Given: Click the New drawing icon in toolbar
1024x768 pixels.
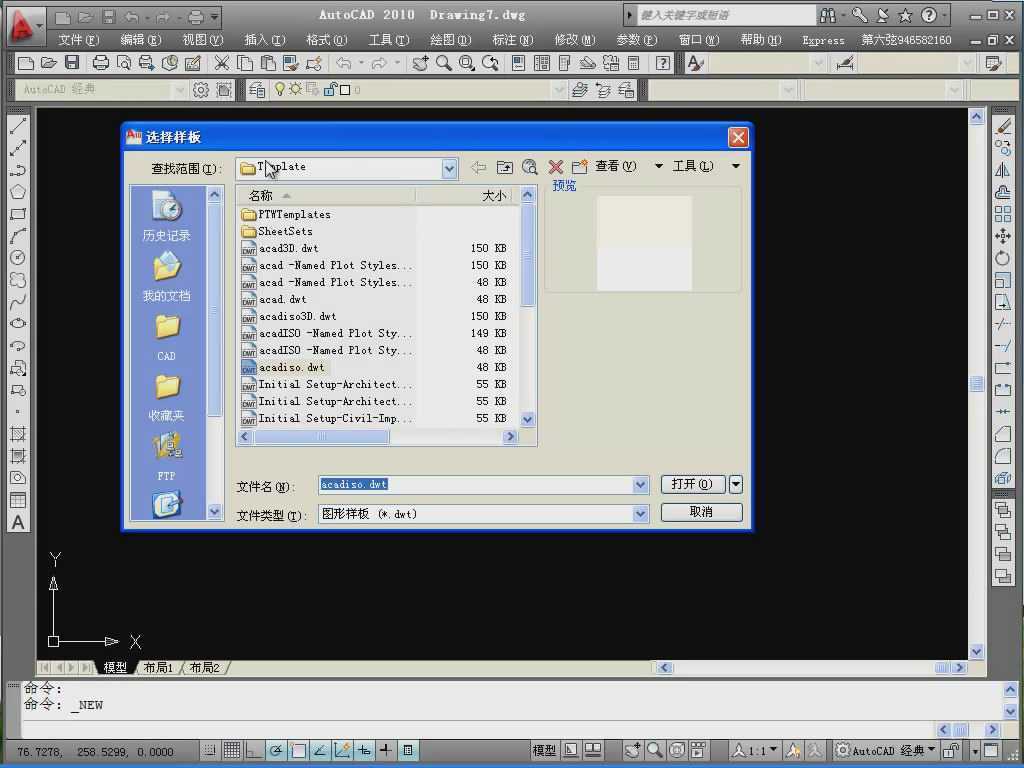Looking at the screenshot, I should tap(26, 63).
